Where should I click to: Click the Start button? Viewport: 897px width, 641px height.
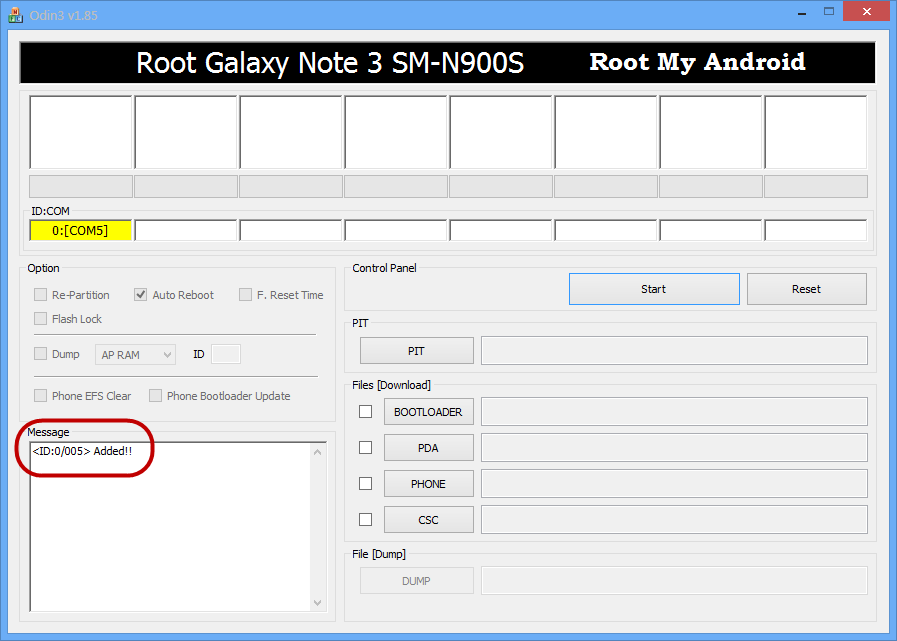tap(654, 289)
